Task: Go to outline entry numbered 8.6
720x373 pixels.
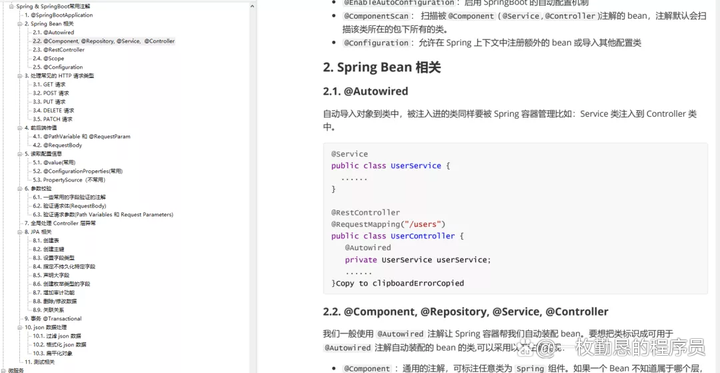Action: click(62, 284)
